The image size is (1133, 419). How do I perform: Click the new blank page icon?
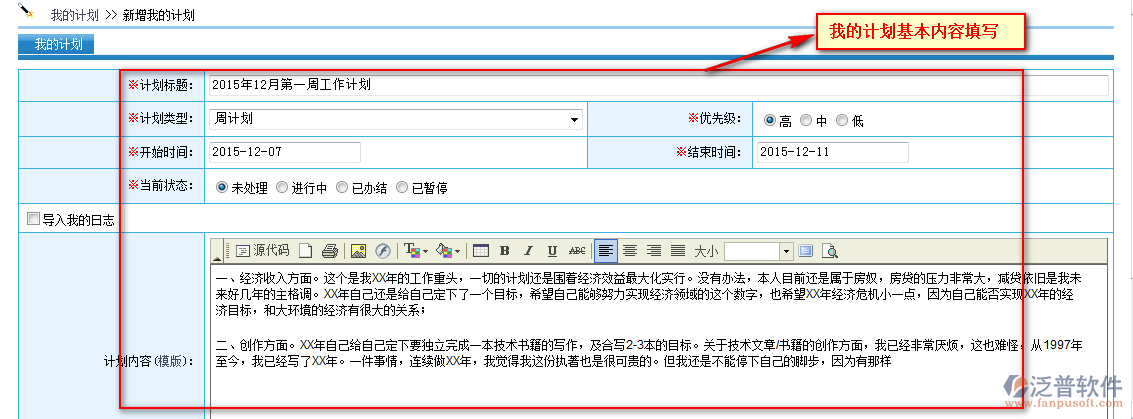point(306,251)
